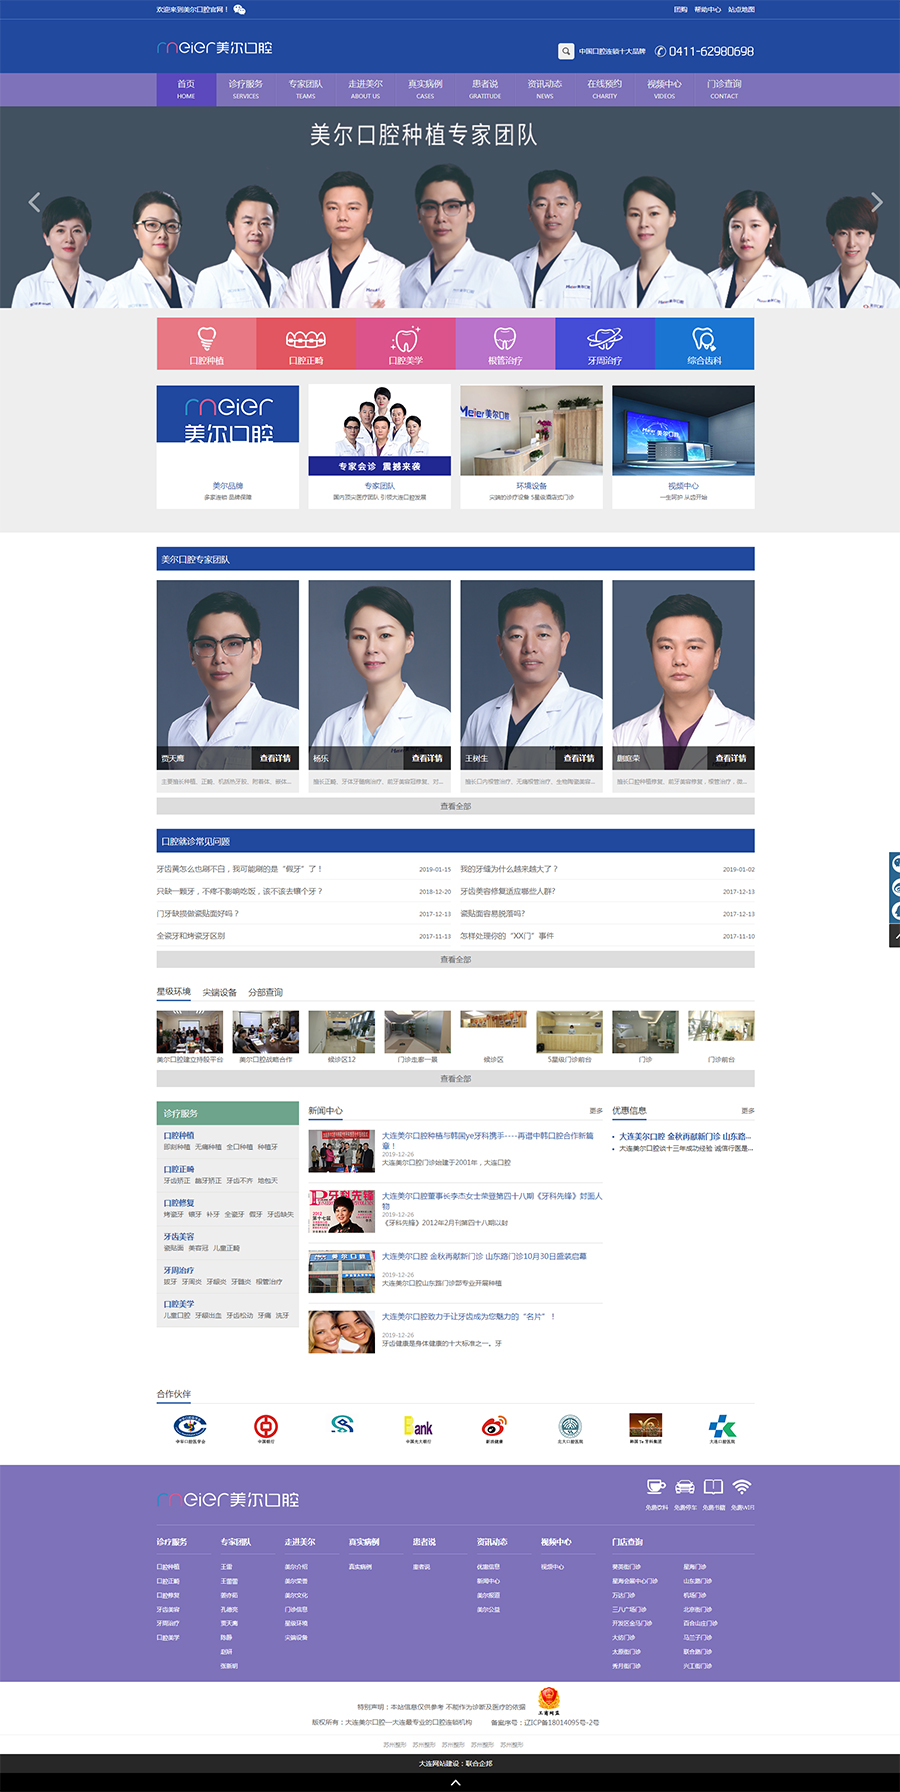Select the 根管治疗 root canal tile
The width and height of the screenshot is (900, 1792).
click(x=505, y=344)
